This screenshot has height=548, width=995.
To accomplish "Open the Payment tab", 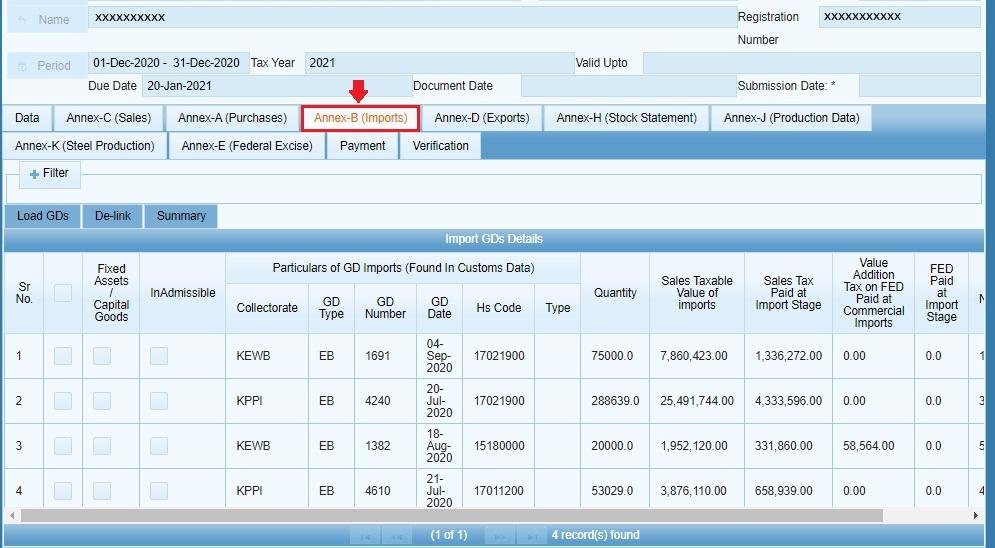I will click(x=362, y=146).
